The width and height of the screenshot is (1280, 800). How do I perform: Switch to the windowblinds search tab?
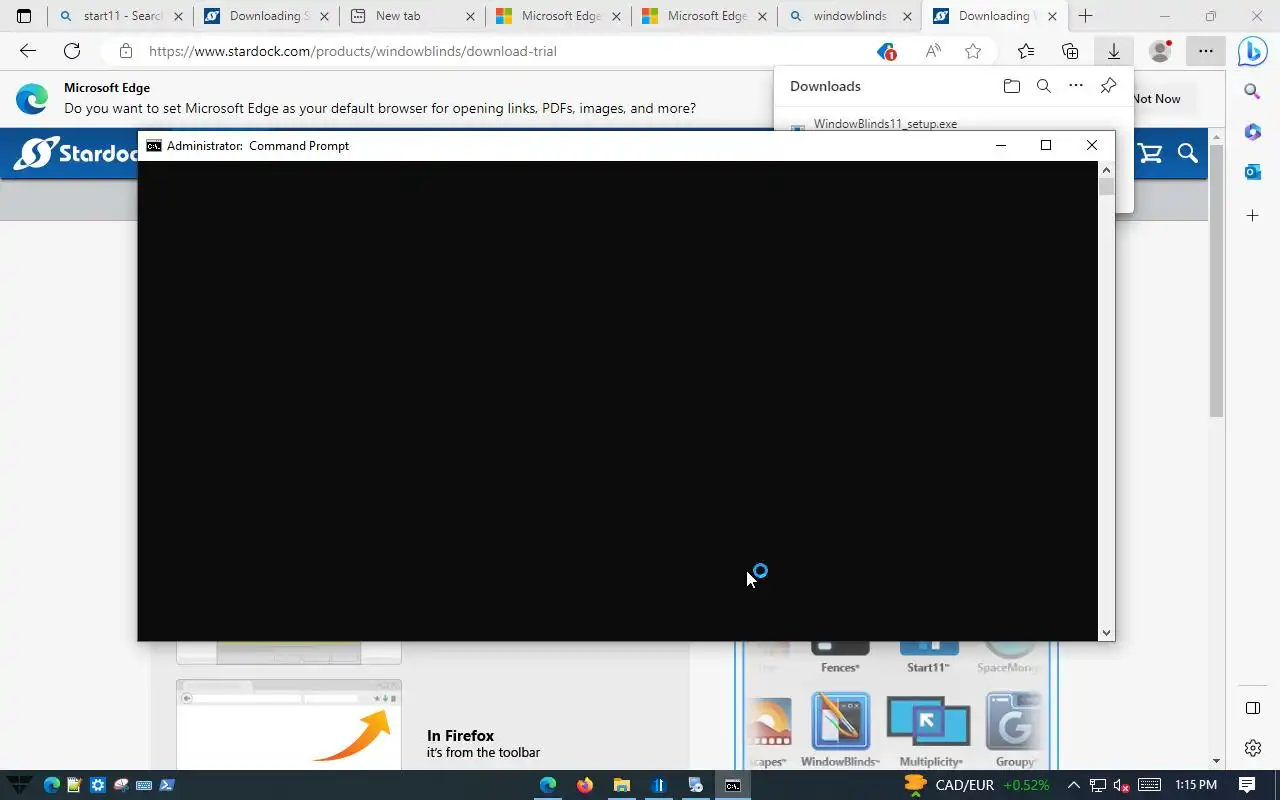click(850, 16)
